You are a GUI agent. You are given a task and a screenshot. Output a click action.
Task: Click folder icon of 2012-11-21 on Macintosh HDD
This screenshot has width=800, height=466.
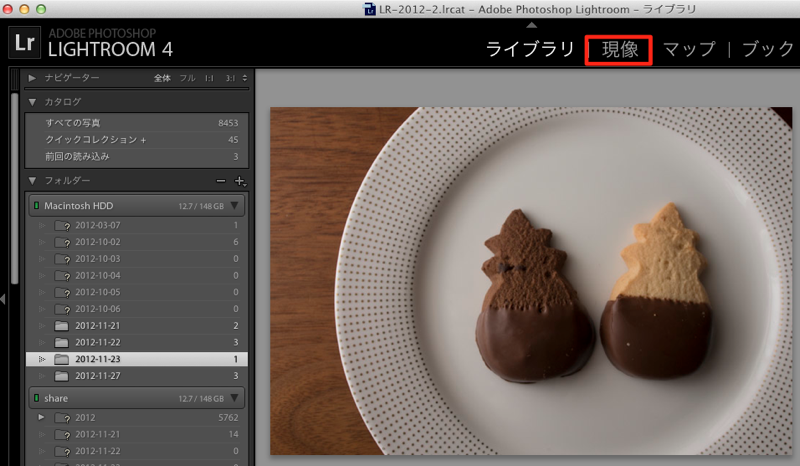[x=62, y=326]
